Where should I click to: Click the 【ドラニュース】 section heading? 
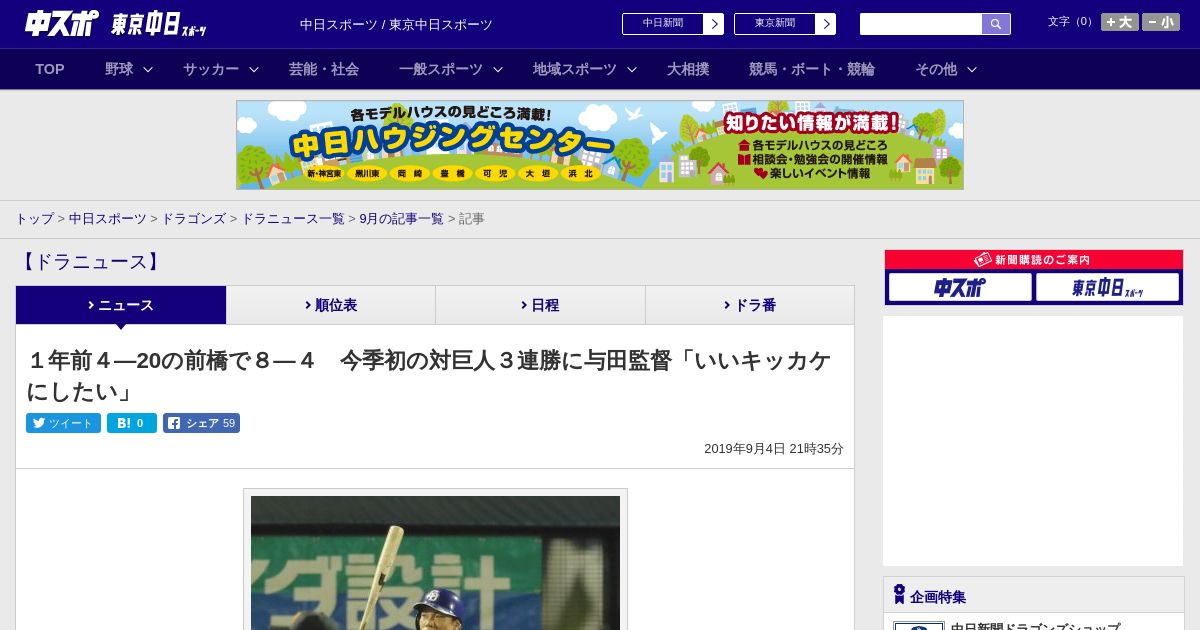pos(90,262)
